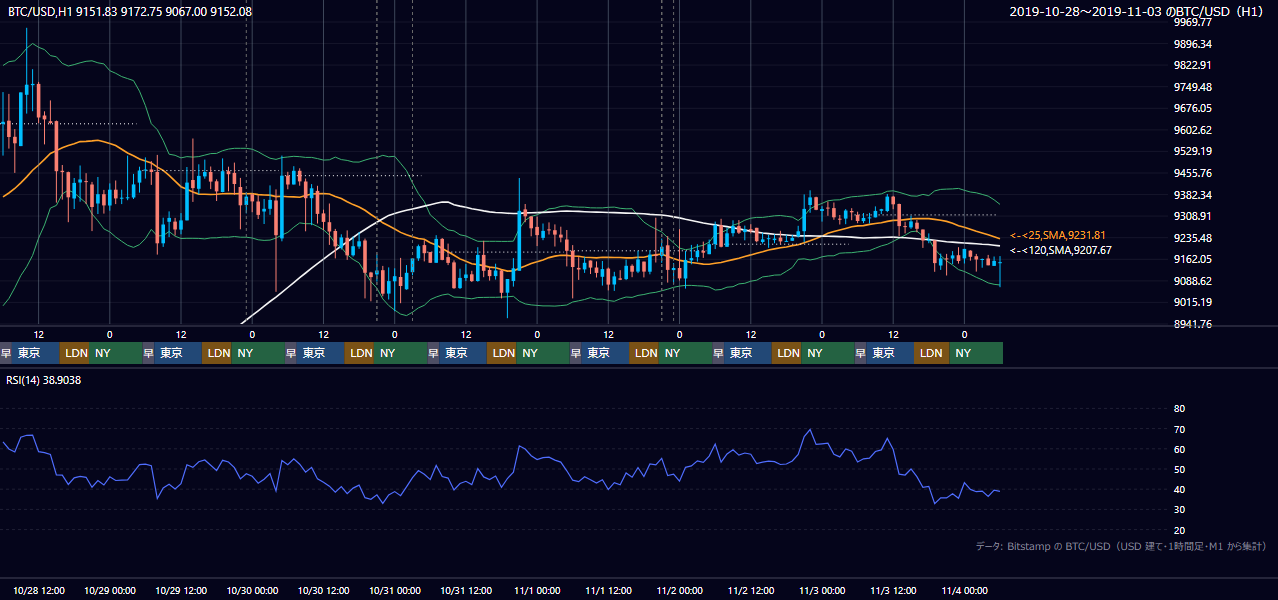Select the white 120 SMA 9207.67 label

1061,250
